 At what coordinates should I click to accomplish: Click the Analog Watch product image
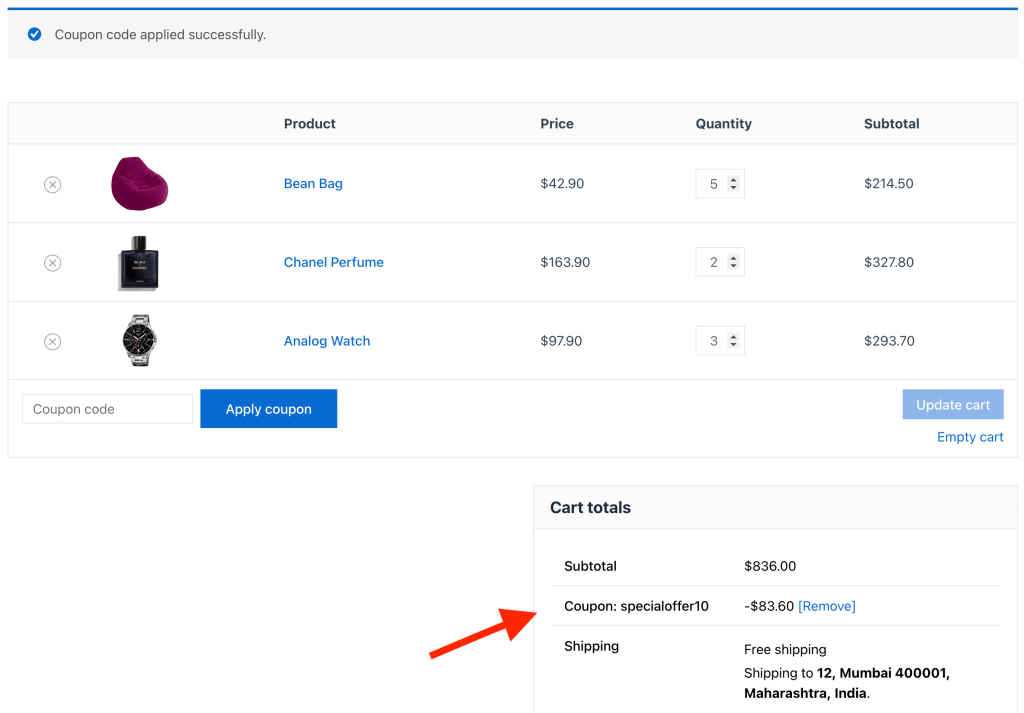(139, 340)
